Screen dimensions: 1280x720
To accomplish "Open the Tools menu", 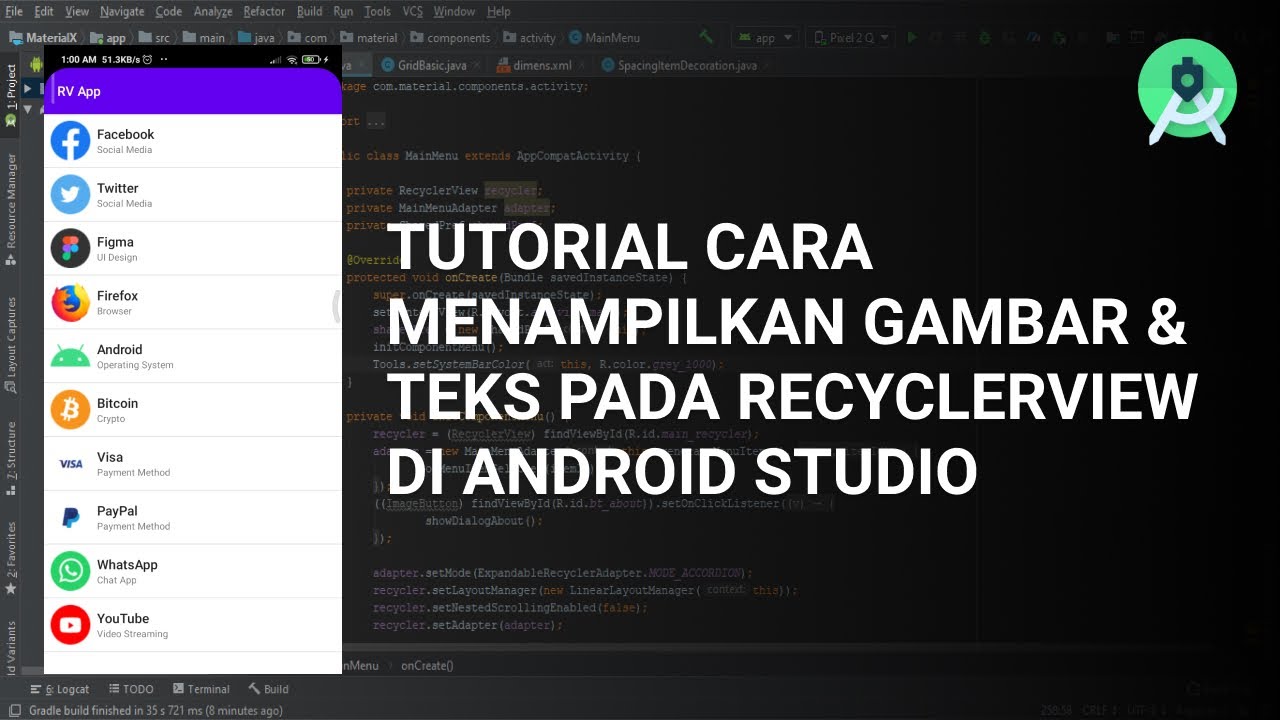I will click(x=378, y=11).
